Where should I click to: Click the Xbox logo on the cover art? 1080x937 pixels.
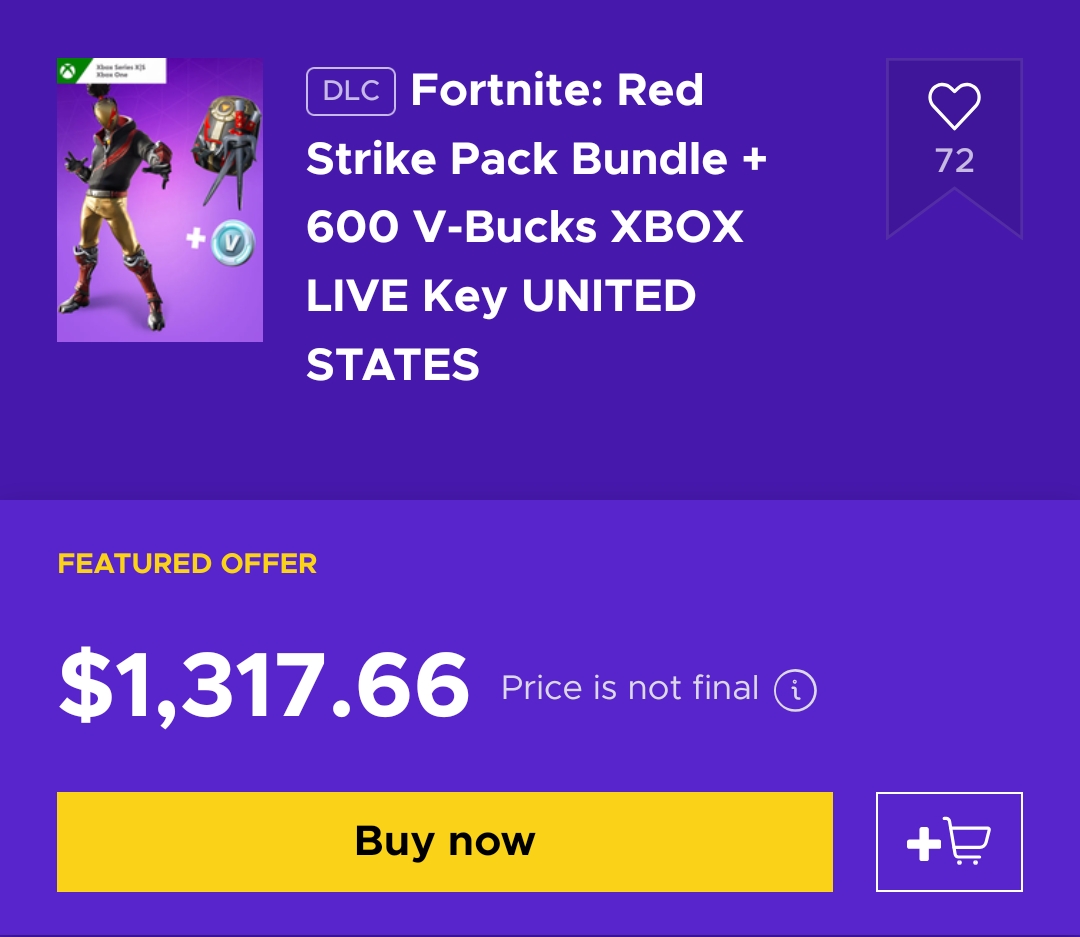coord(68,70)
